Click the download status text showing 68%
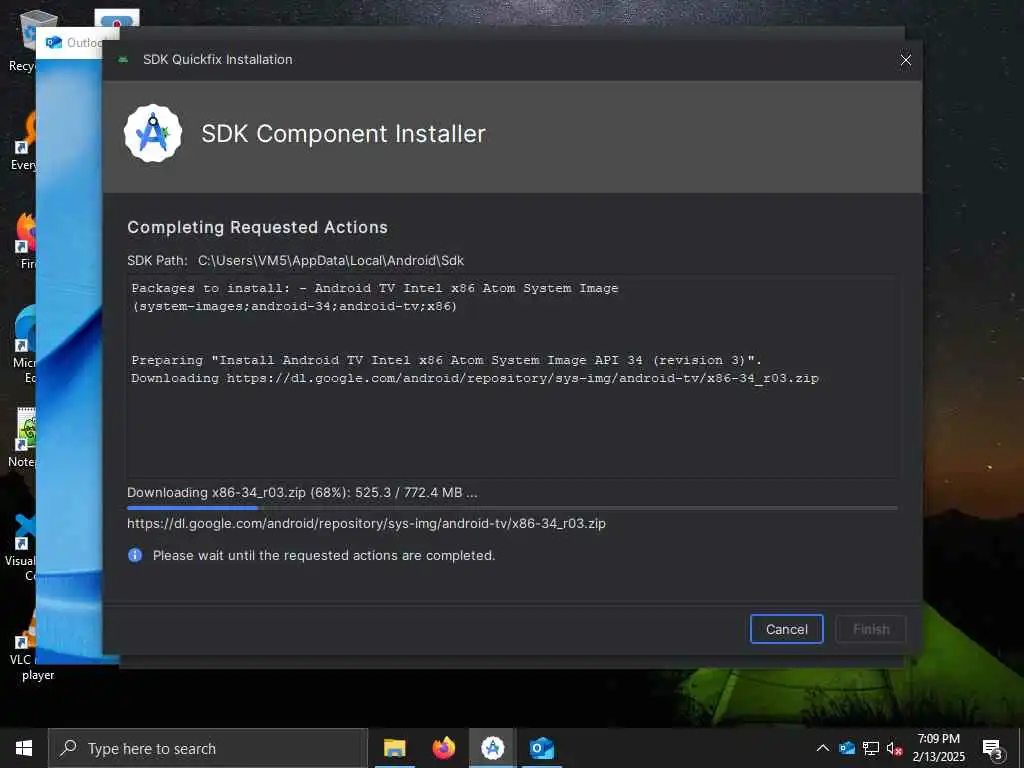The width and height of the screenshot is (1024, 768). tap(302, 492)
